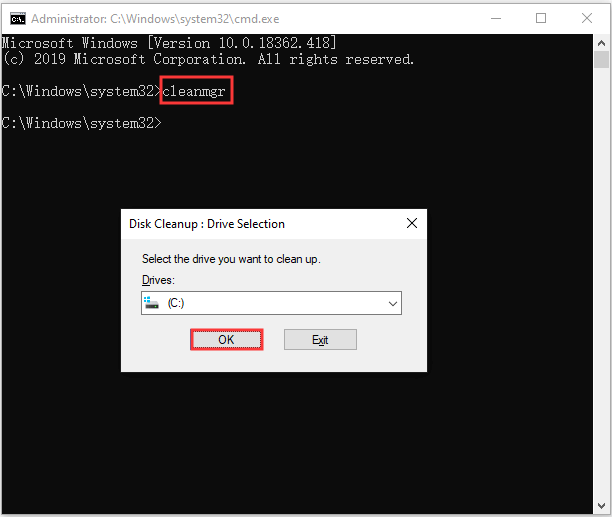Click the typed 'cleanmgr' command text
The width and height of the screenshot is (612, 517).
[x=194, y=91]
